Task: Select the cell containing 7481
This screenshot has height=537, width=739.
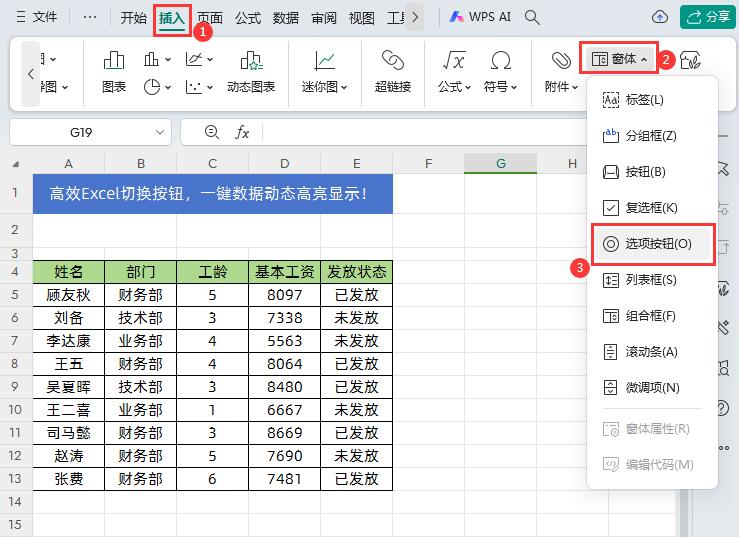Action: (x=285, y=479)
